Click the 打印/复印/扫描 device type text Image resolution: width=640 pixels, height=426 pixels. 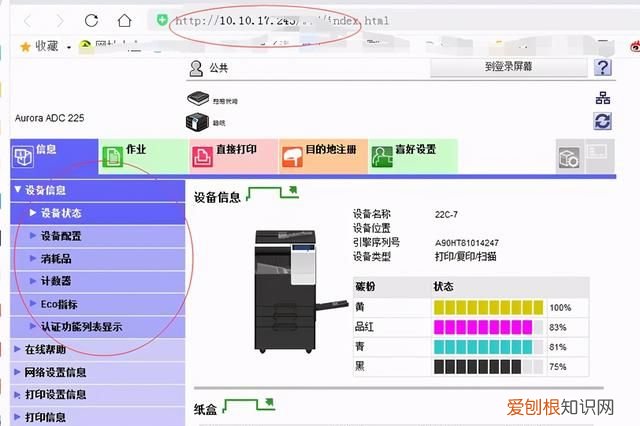[x=465, y=257]
